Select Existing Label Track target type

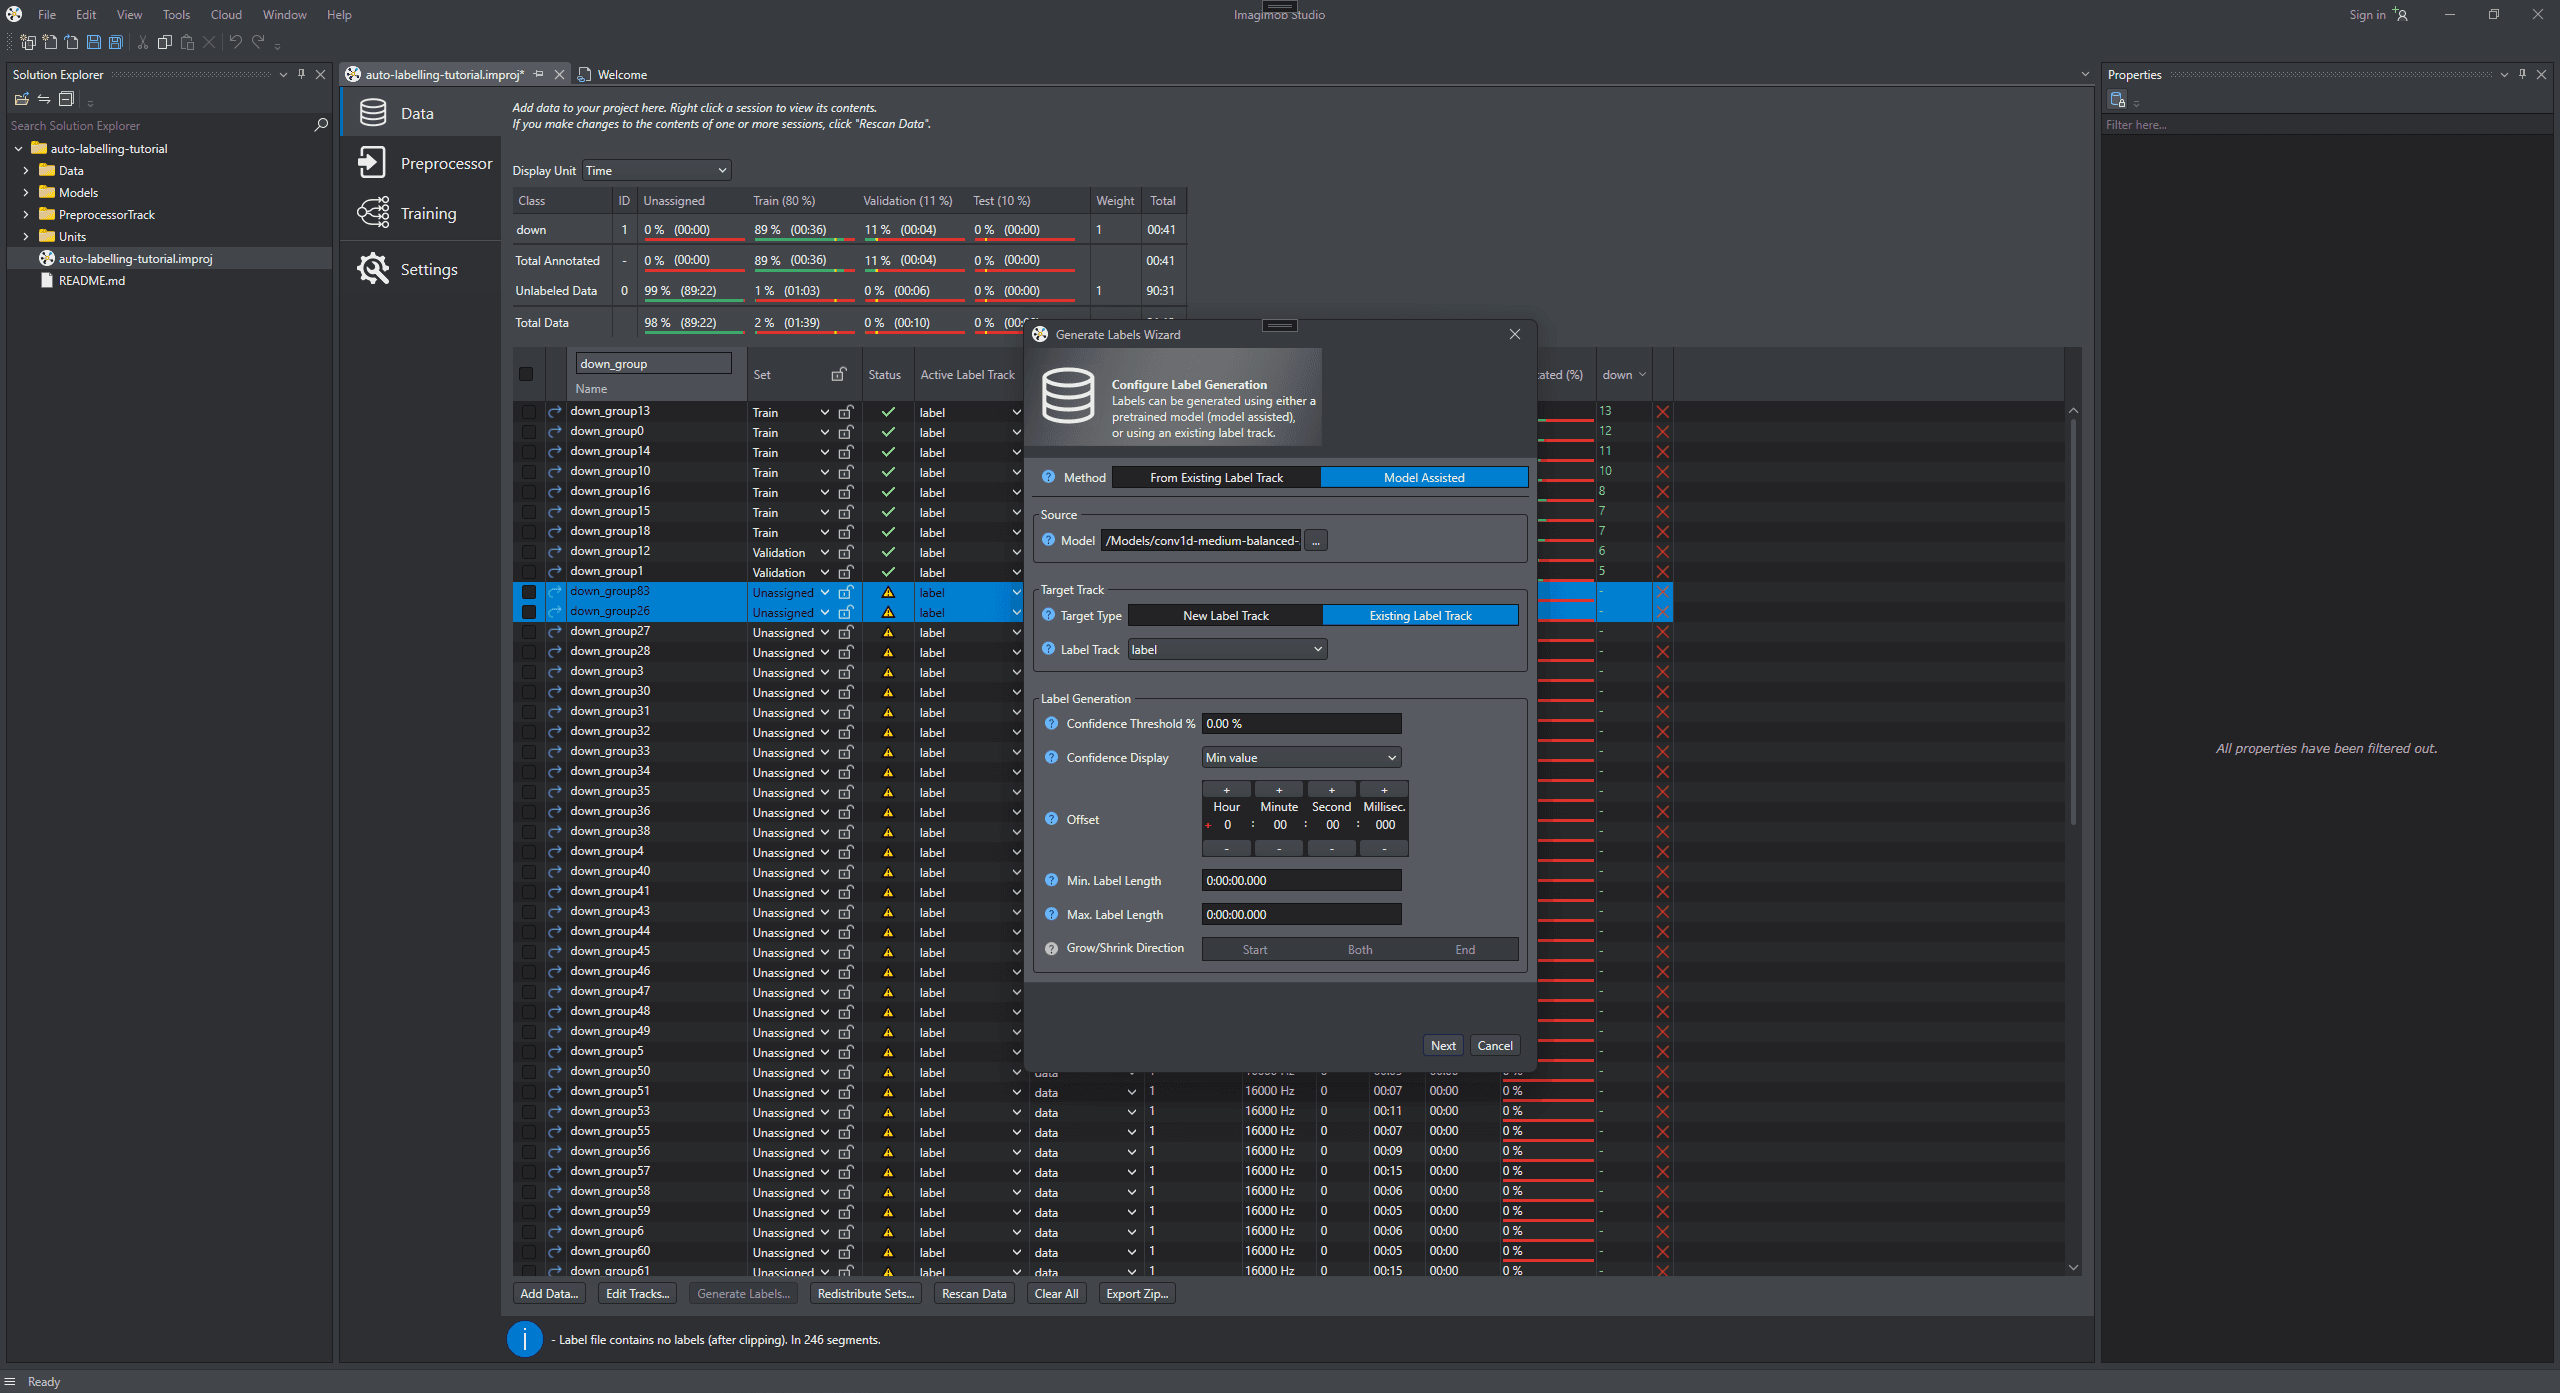click(x=1420, y=616)
